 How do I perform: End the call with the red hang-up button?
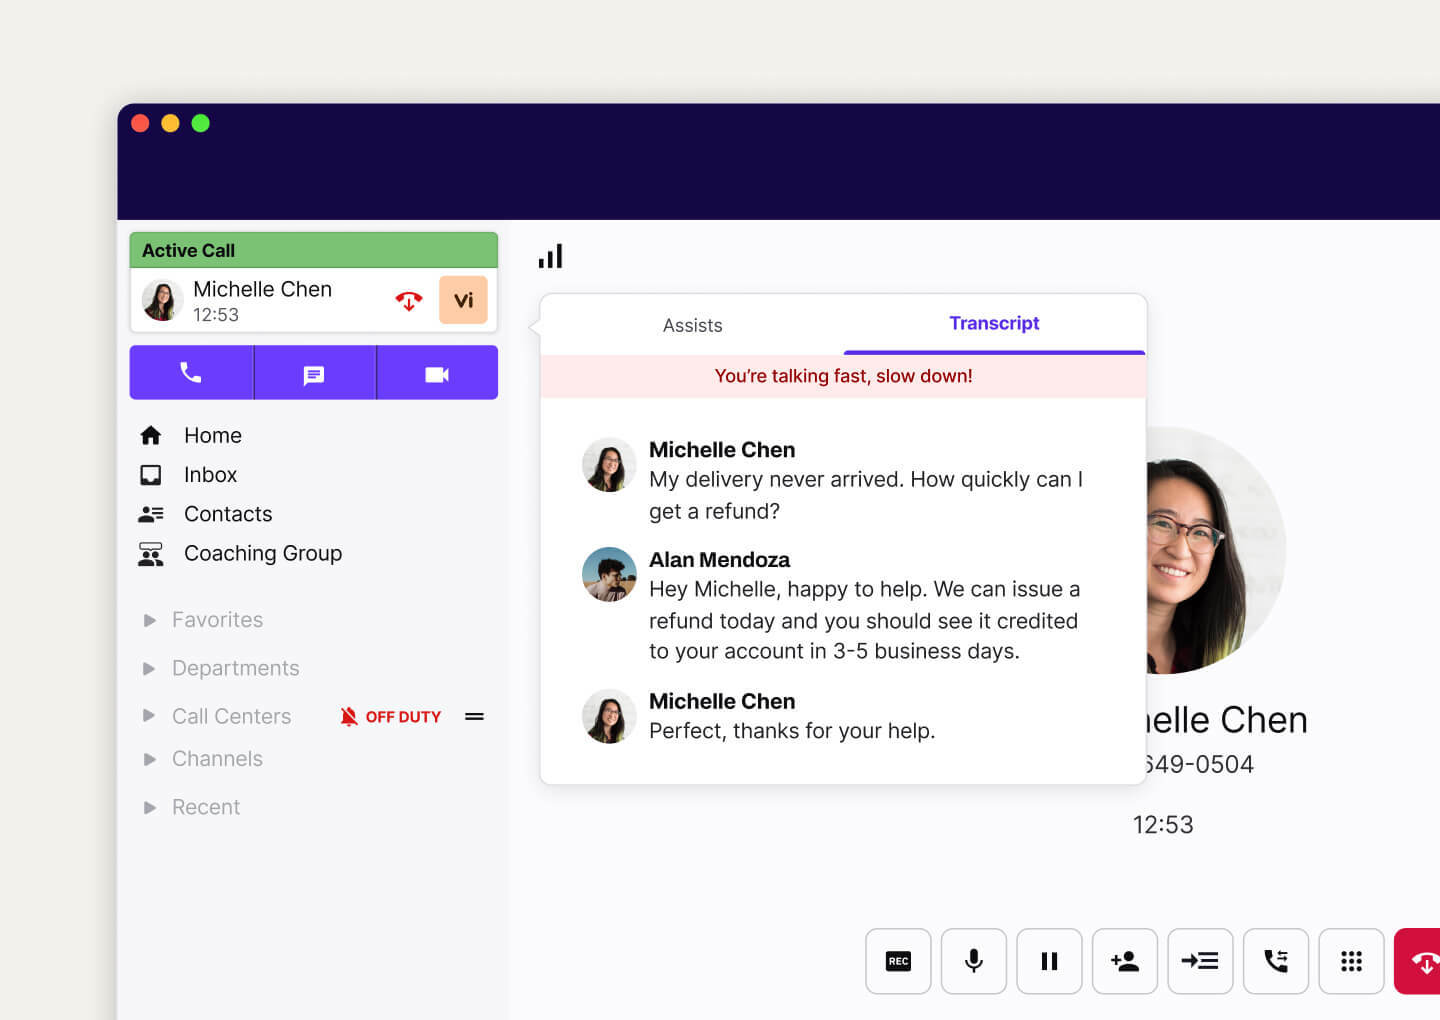point(1423,961)
